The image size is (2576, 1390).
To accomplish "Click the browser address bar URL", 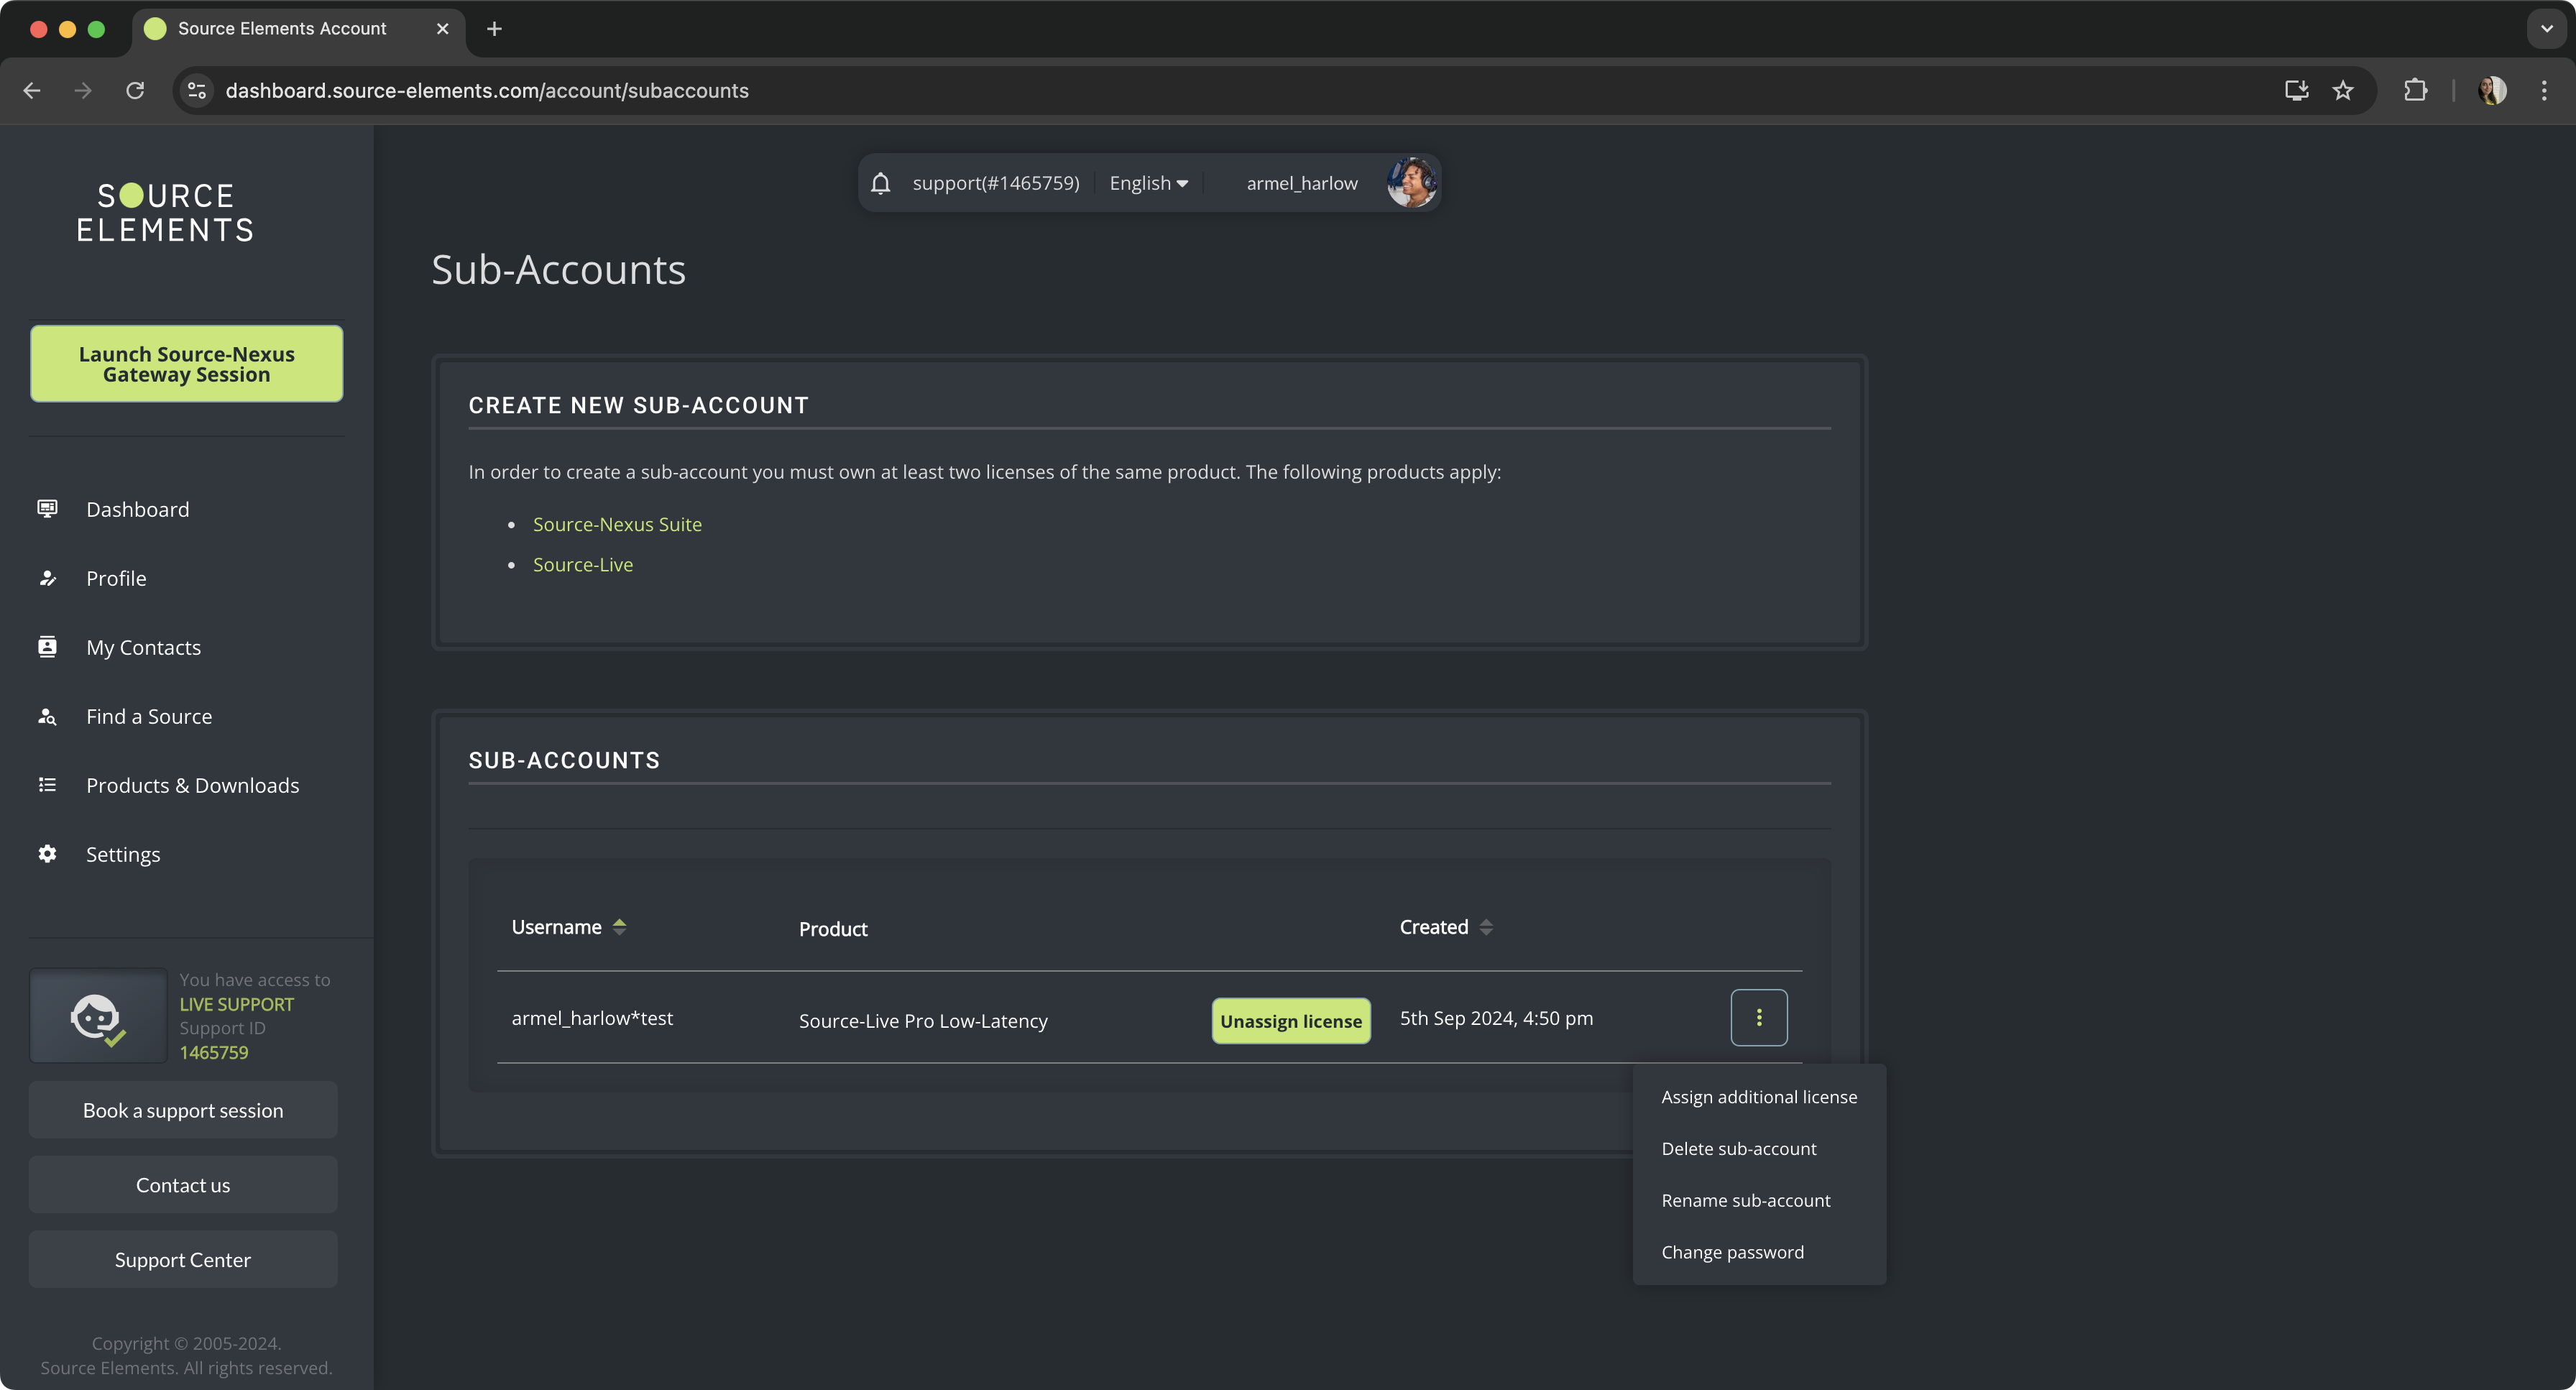I will pyautogui.click(x=487, y=91).
